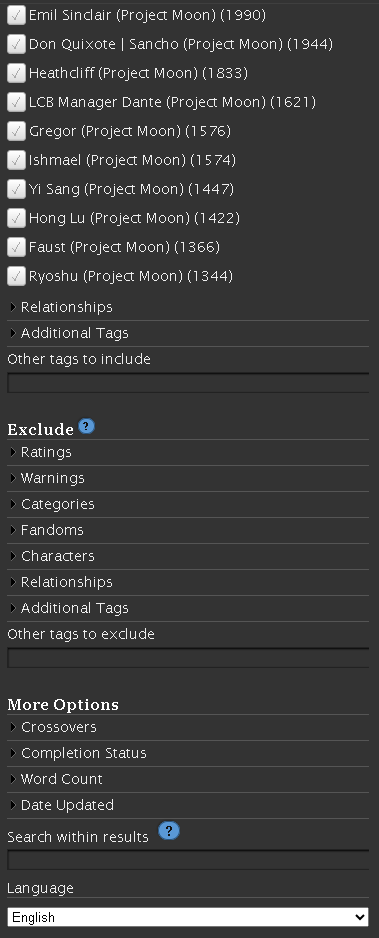Image resolution: width=379 pixels, height=938 pixels.
Task: Expand include Additional Tags section
Action: pyautogui.click(x=188, y=333)
